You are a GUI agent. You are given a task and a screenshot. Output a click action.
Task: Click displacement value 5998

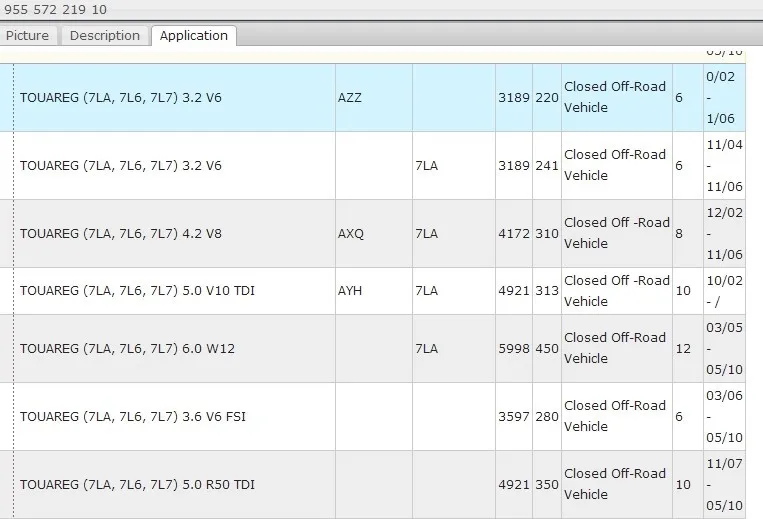[x=514, y=348]
